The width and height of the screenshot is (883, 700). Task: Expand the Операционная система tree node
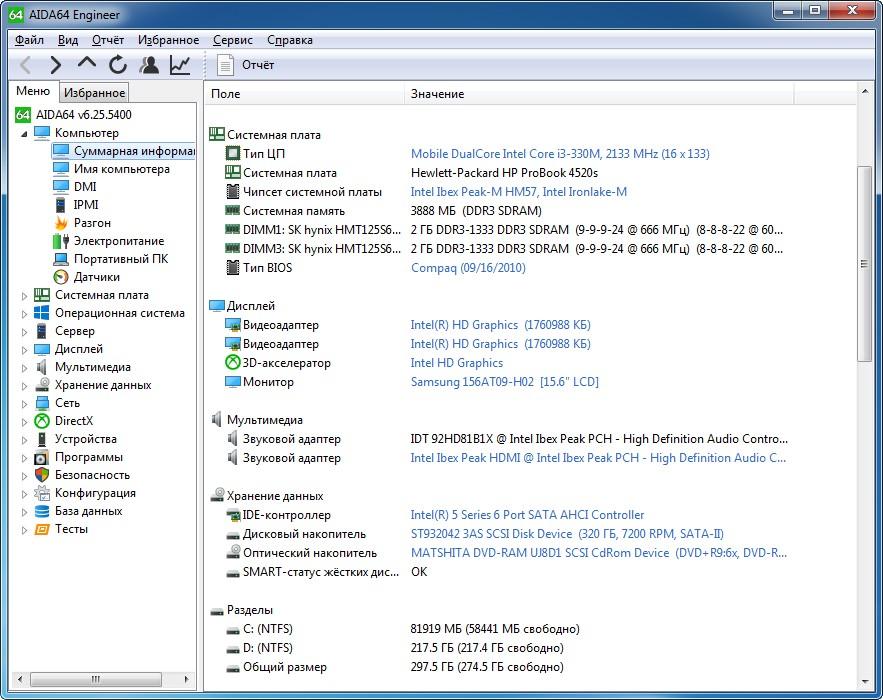point(24,314)
